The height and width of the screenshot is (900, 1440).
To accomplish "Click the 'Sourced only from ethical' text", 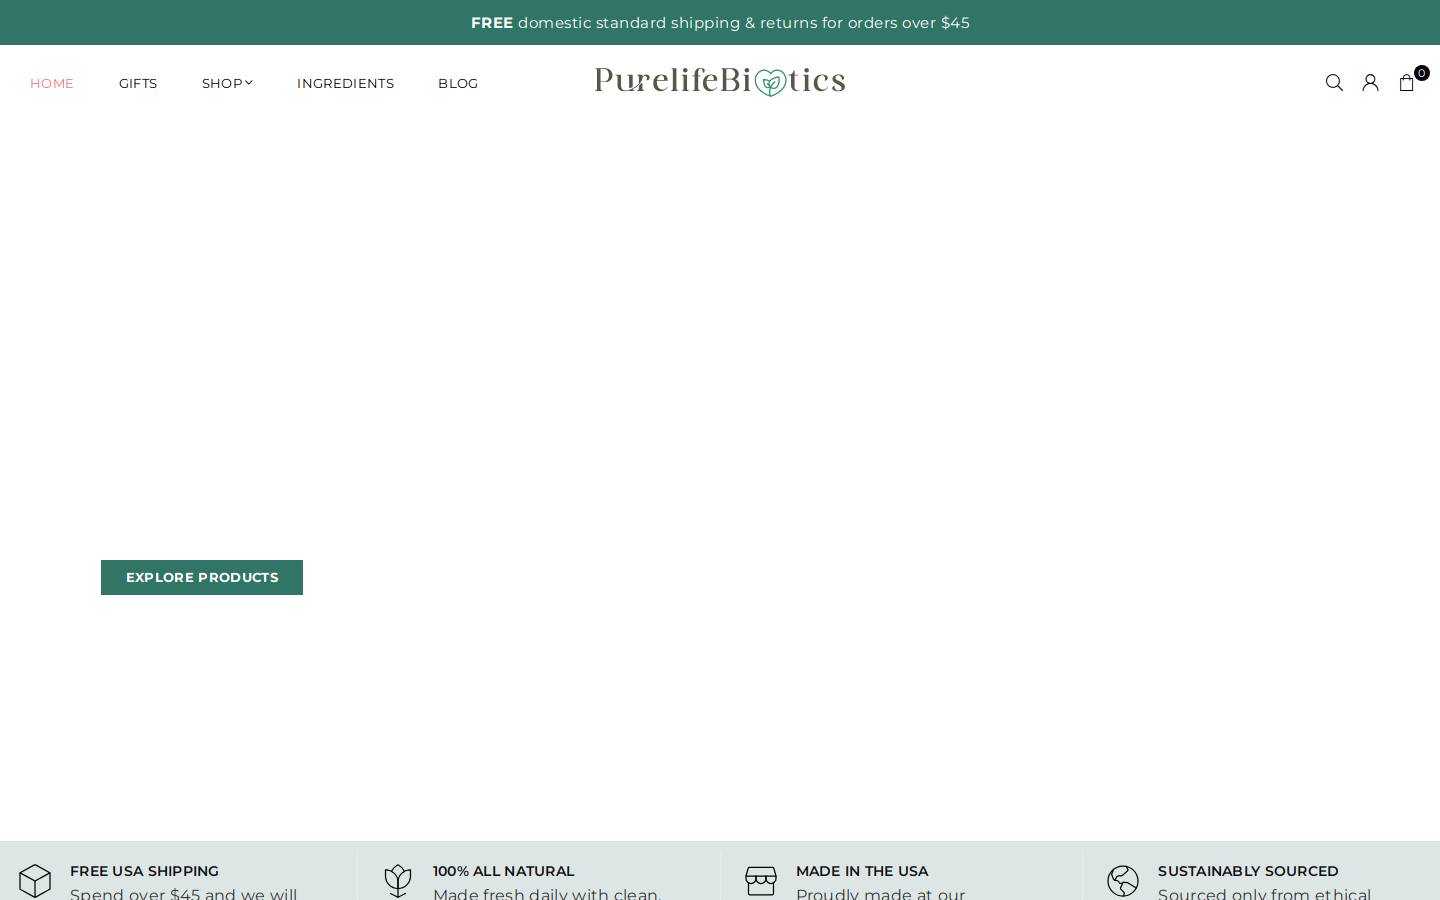I will point(1265,893).
